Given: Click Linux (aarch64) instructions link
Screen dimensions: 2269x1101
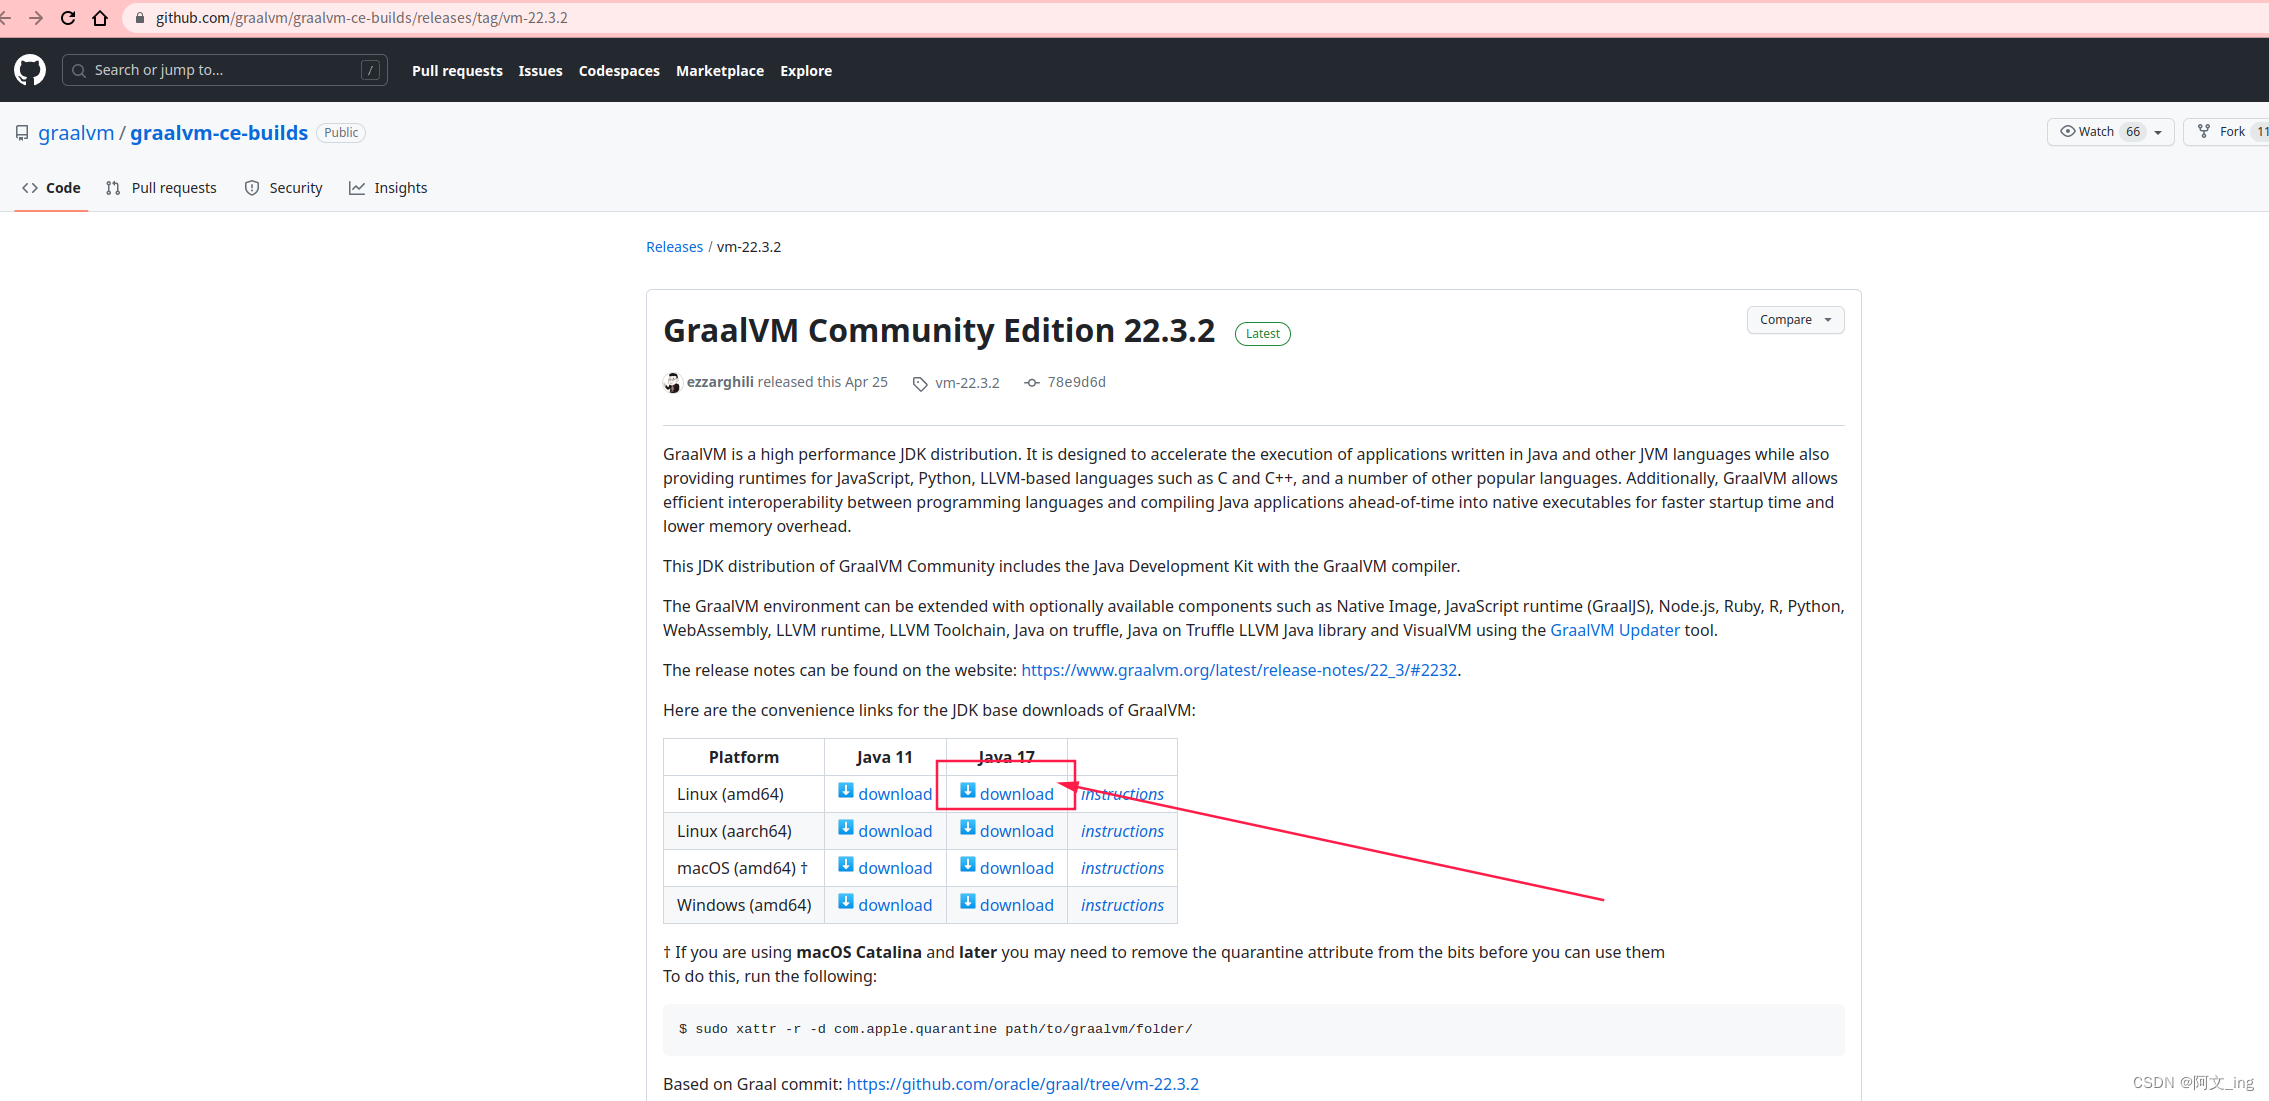Looking at the screenshot, I should (1122, 831).
